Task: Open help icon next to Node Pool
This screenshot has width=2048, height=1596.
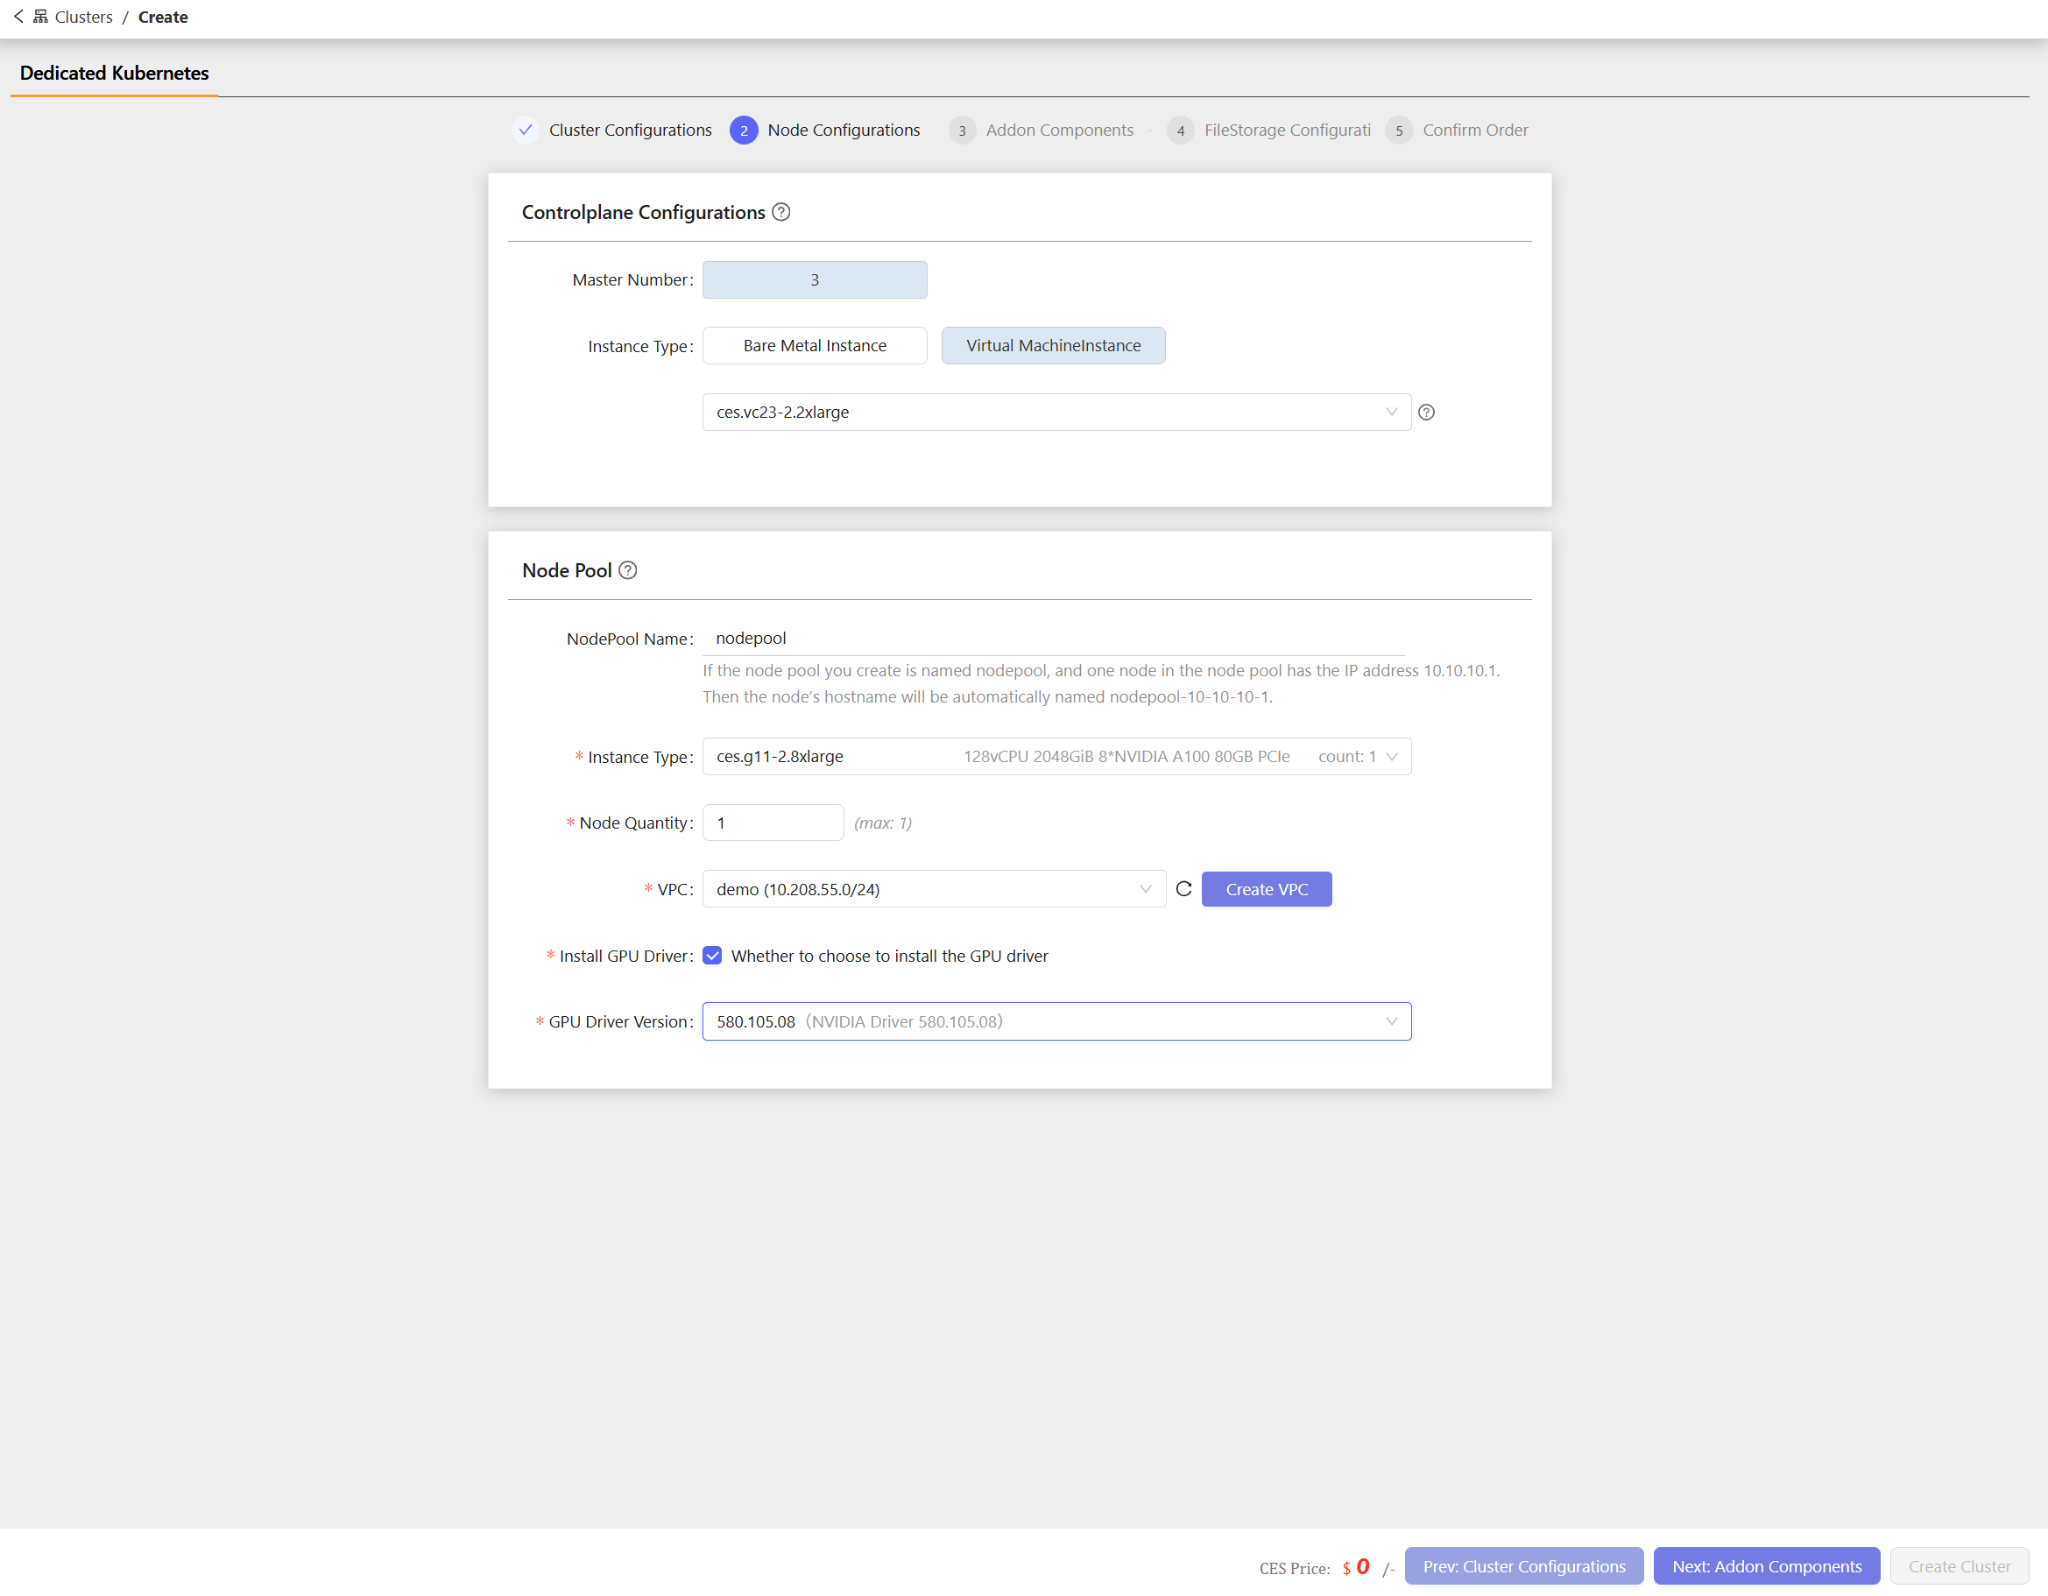Action: tap(628, 570)
